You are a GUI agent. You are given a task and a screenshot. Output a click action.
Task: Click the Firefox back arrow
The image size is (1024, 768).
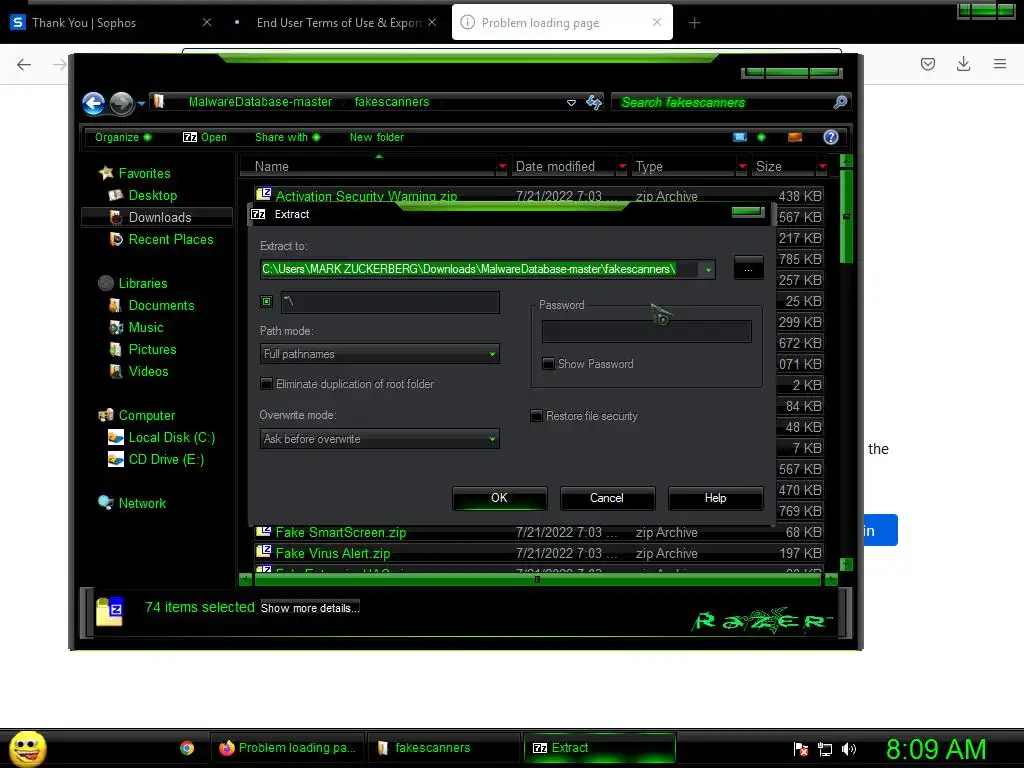tap(24, 64)
